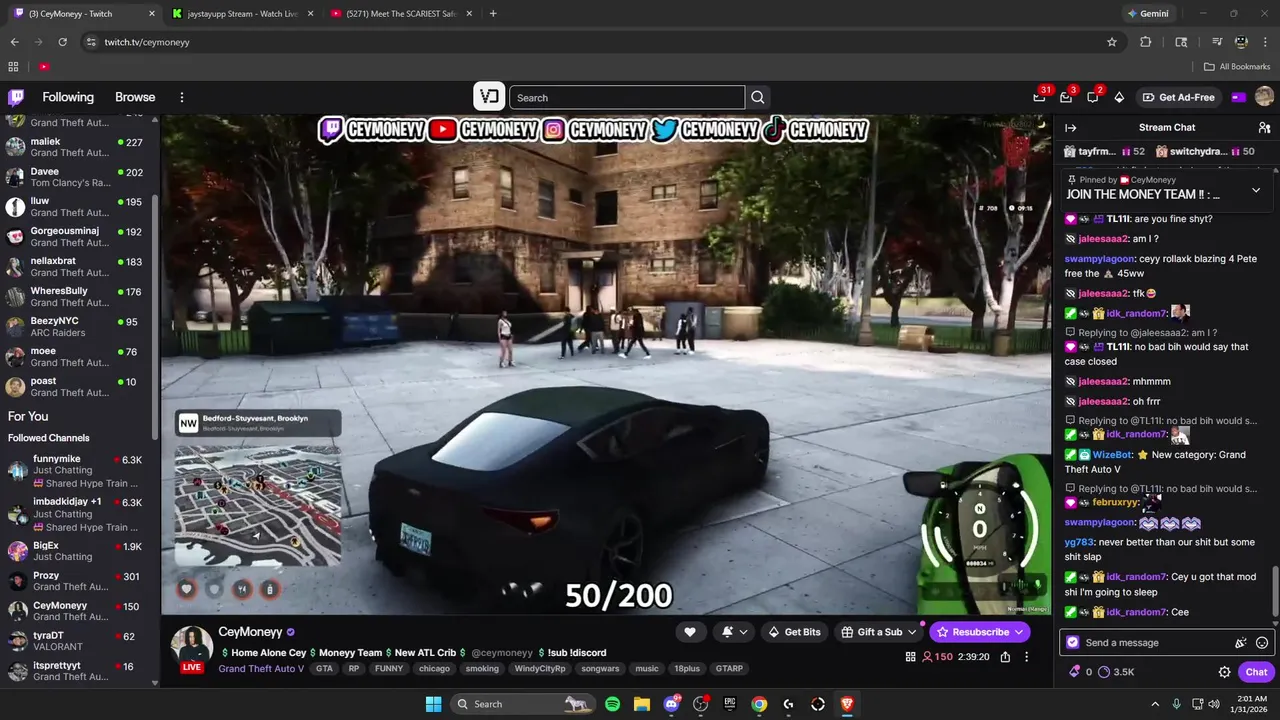This screenshot has height=720, width=1280.
Task: Open All Bookmarks folder
Action: pos(1237,67)
